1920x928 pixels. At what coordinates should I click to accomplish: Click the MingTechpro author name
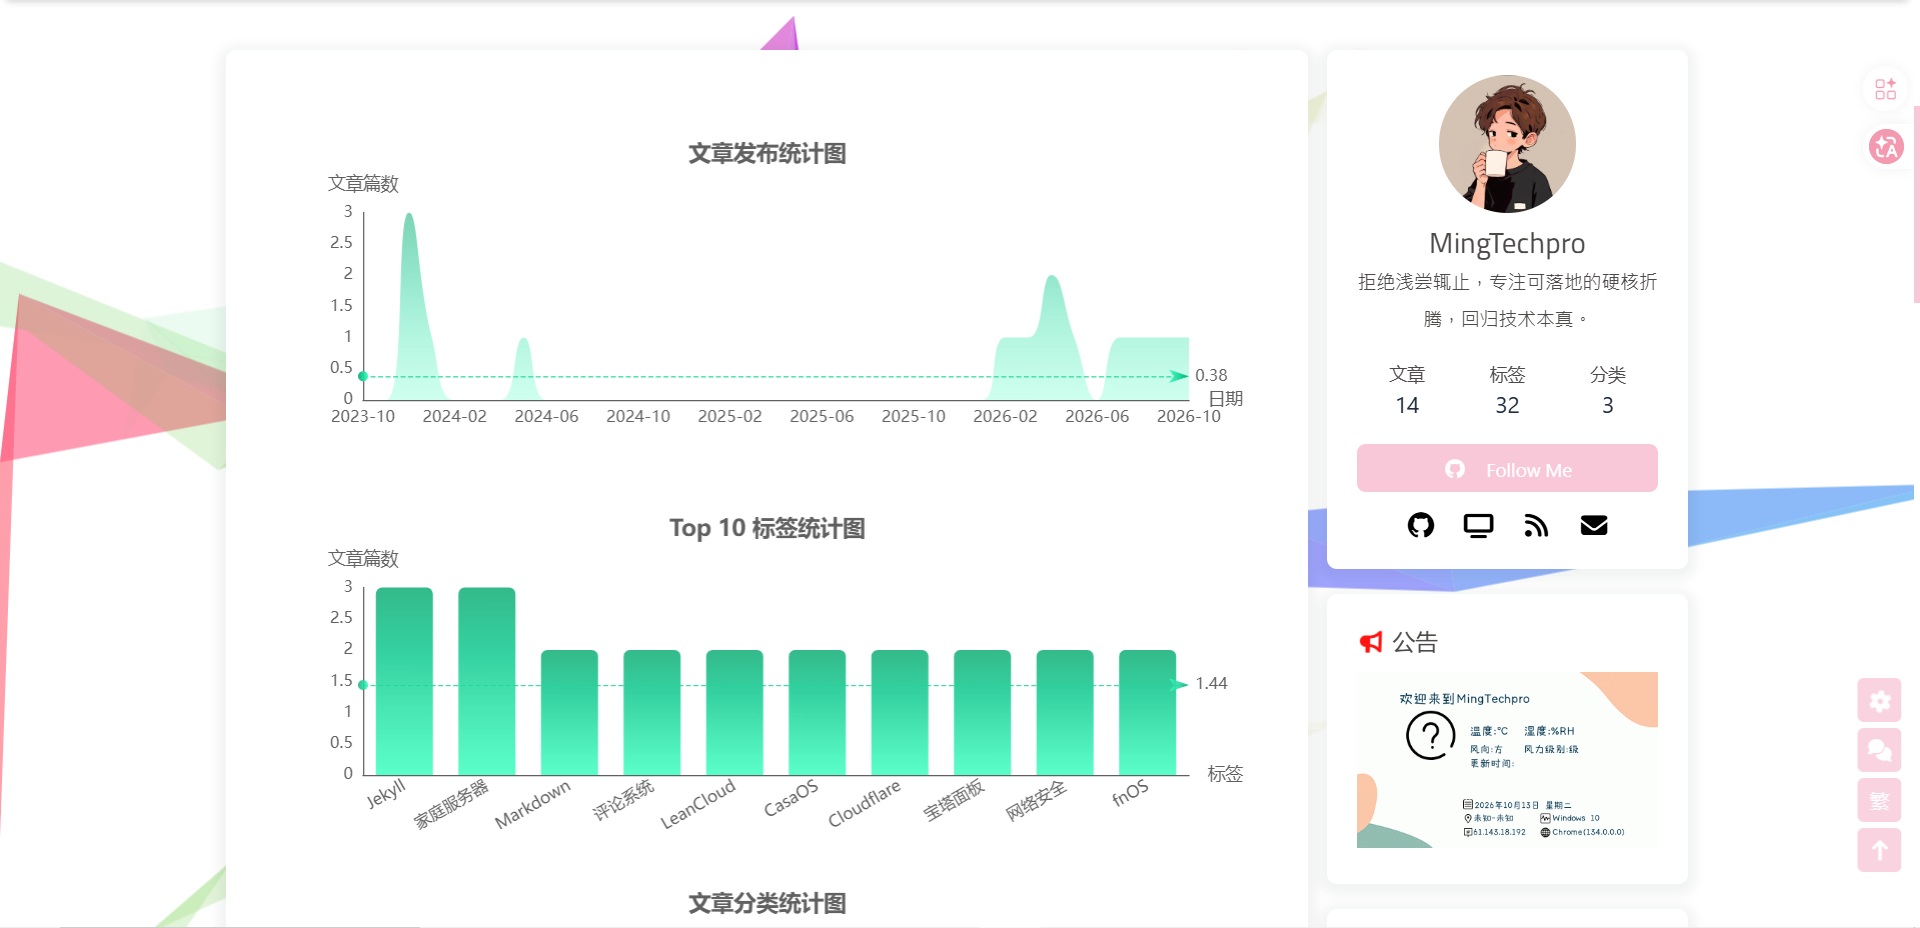1507,243
